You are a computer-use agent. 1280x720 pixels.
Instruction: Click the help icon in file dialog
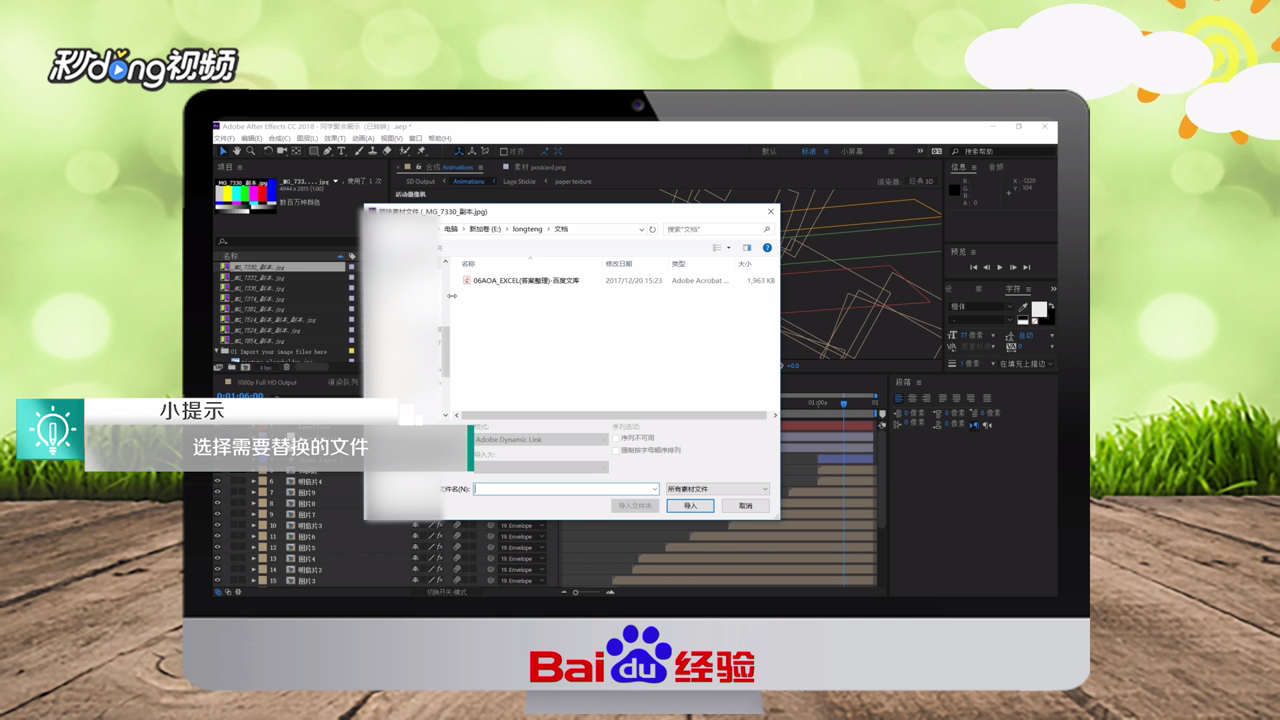(x=767, y=248)
